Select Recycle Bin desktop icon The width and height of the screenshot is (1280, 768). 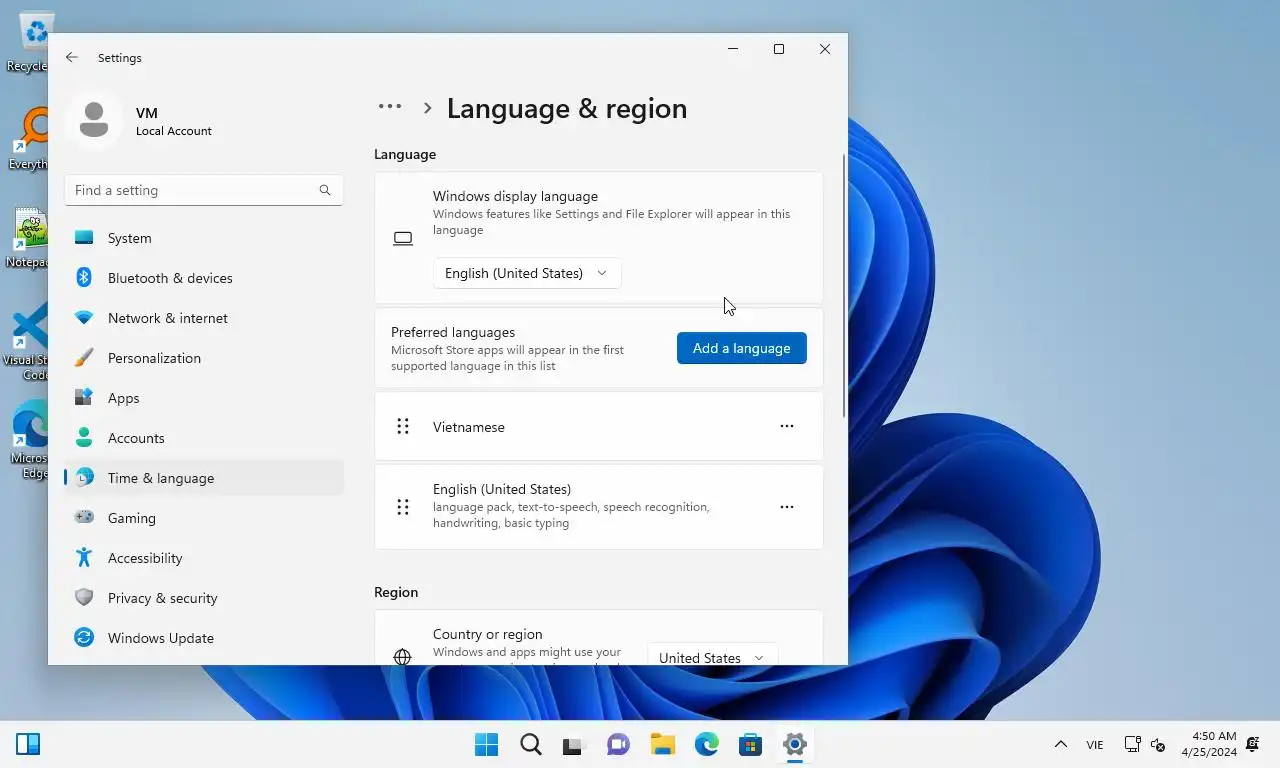click(28, 44)
